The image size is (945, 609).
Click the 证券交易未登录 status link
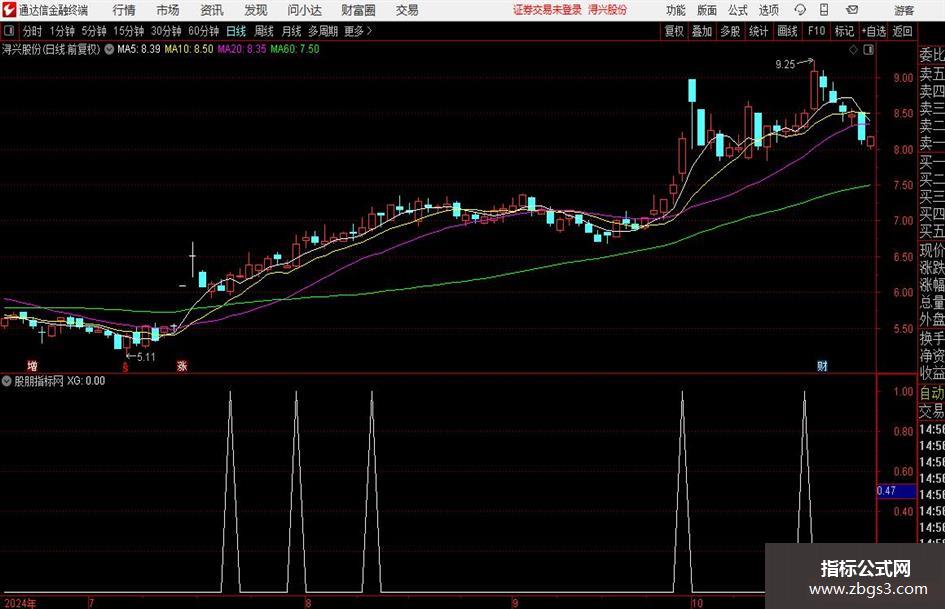(x=547, y=10)
